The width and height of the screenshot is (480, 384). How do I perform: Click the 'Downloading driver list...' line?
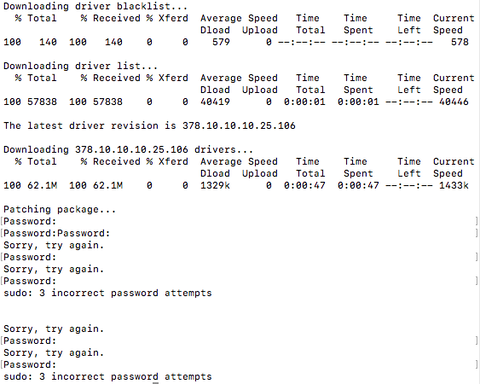[80, 66]
